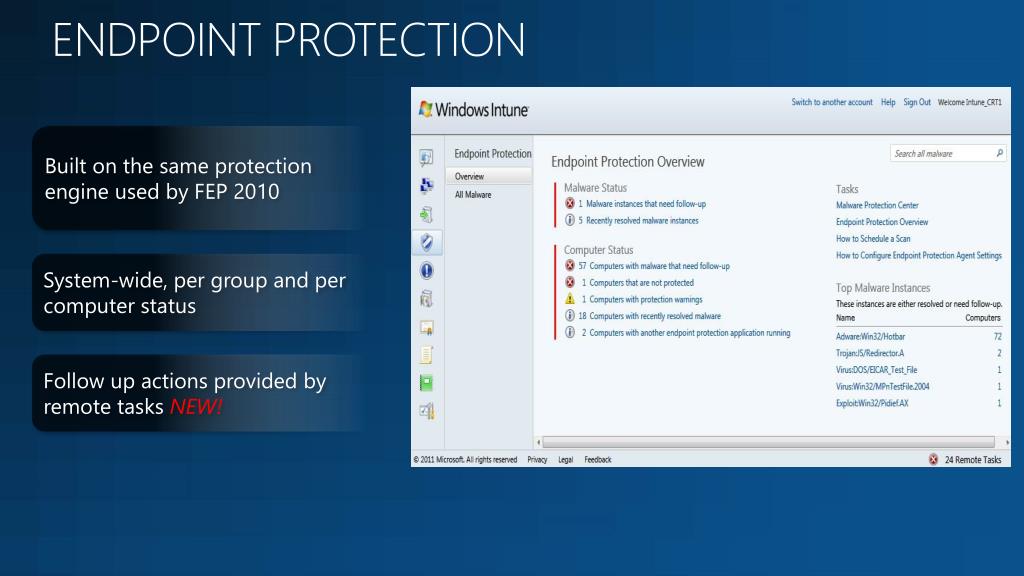
Task: Open the Administration tools icon
Action: click(x=426, y=411)
